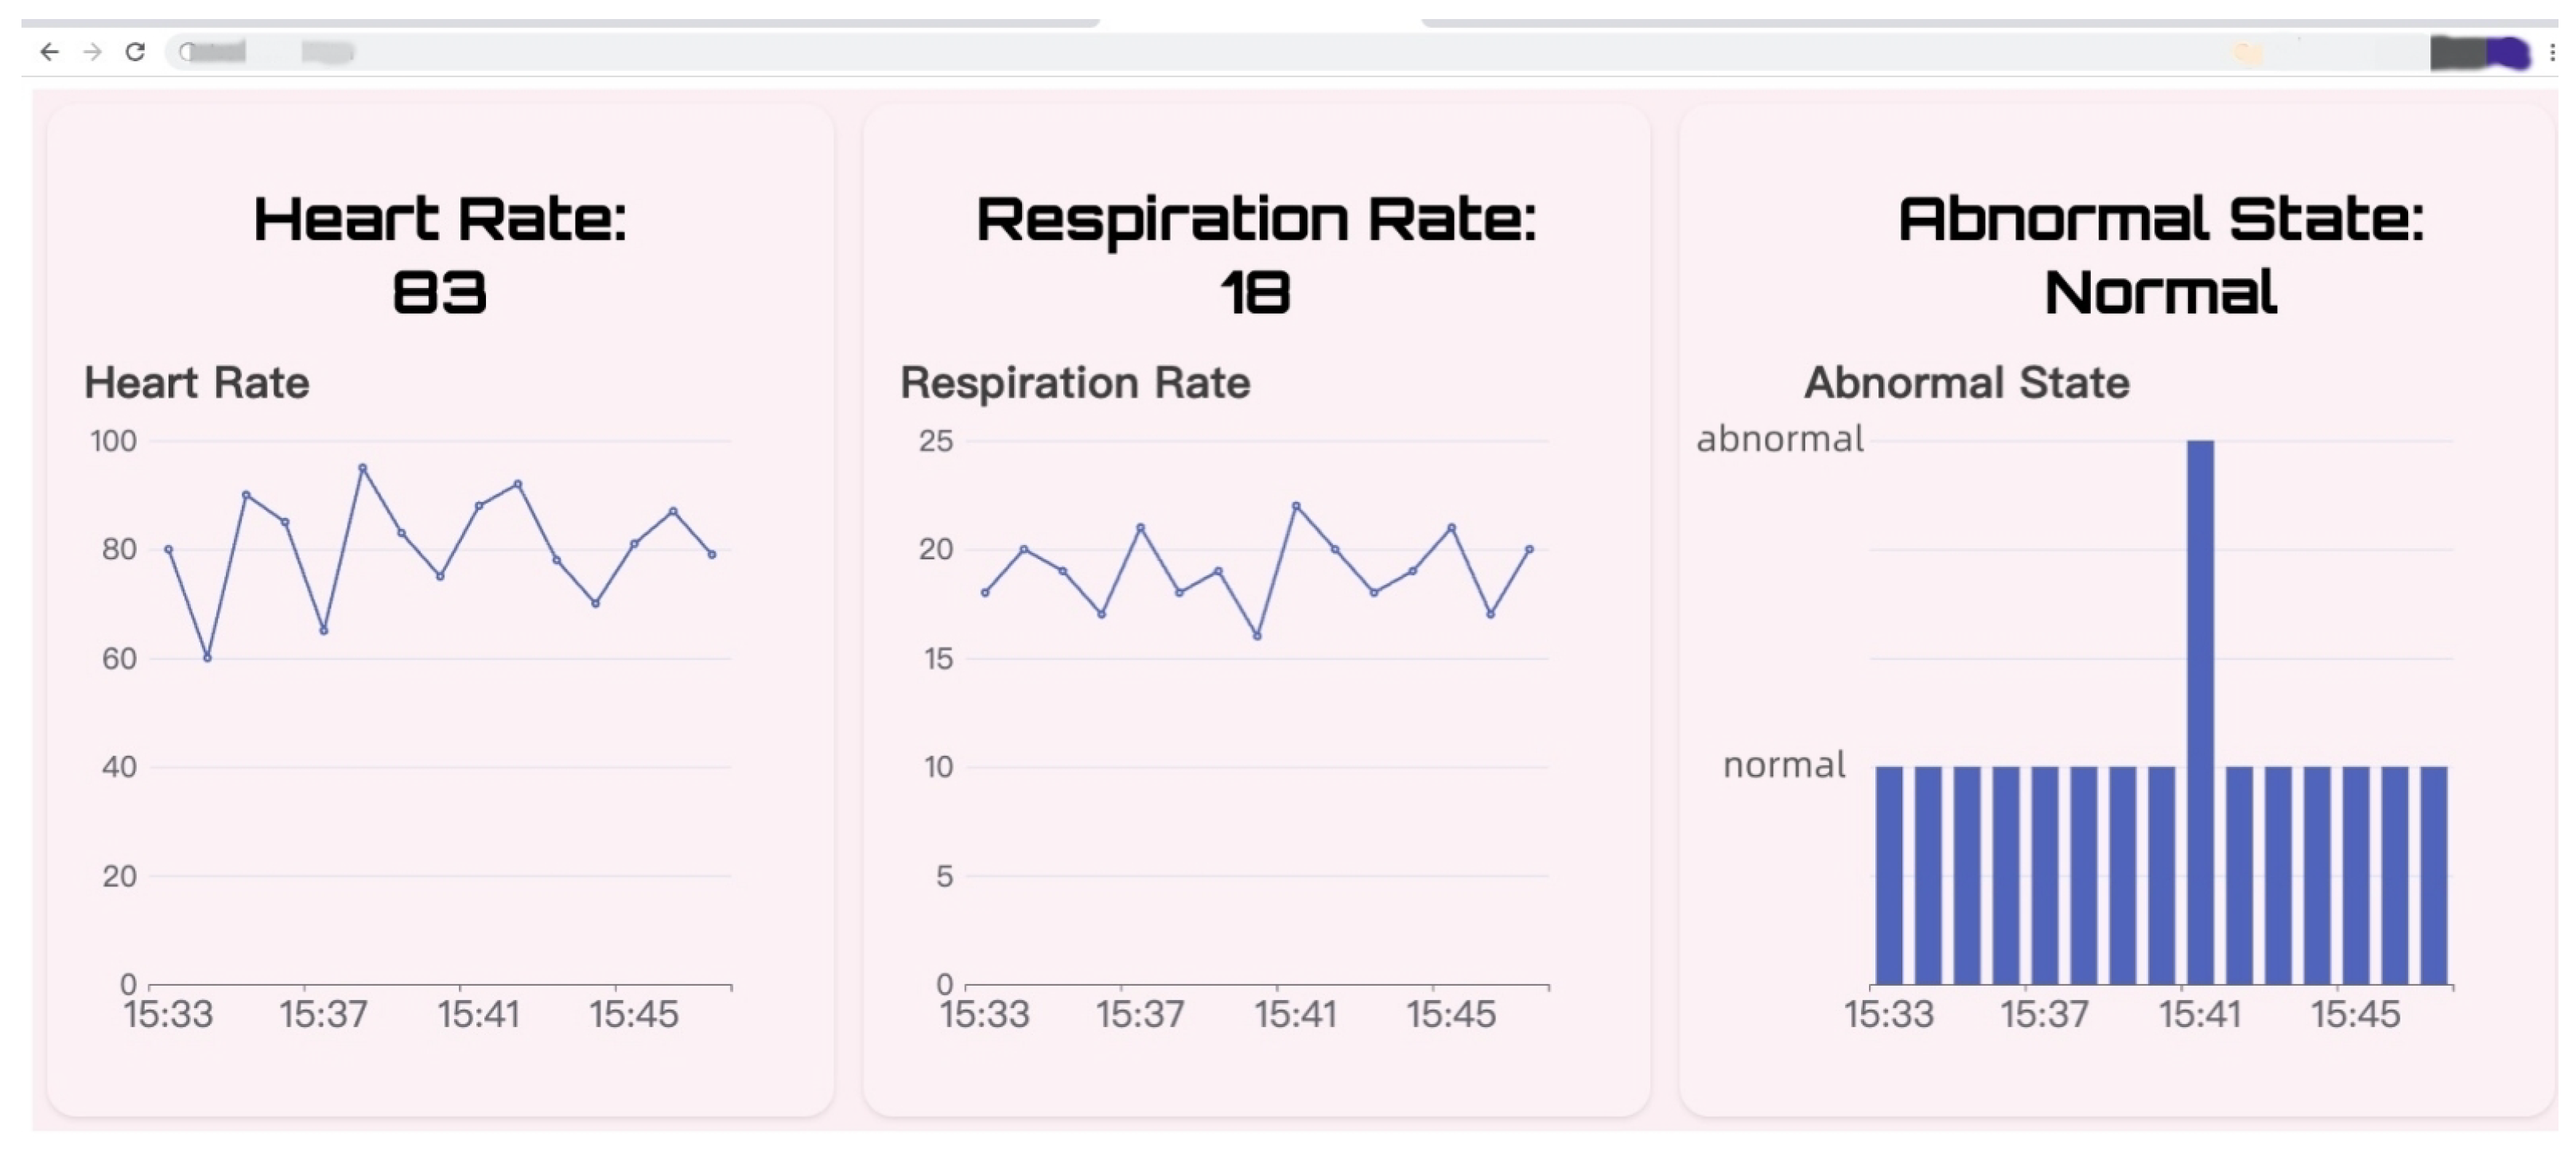The width and height of the screenshot is (2576, 1152).
Task: Click the small Respiration Rate chart title
Action: click(x=1075, y=383)
